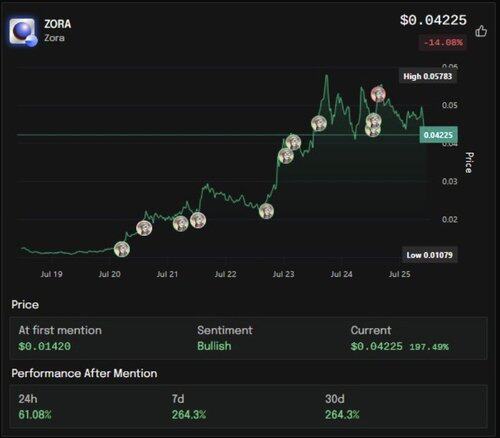The height and width of the screenshot is (438, 500).
Task: Click the mention avatar marker near Jul 20
Action: click(122, 249)
